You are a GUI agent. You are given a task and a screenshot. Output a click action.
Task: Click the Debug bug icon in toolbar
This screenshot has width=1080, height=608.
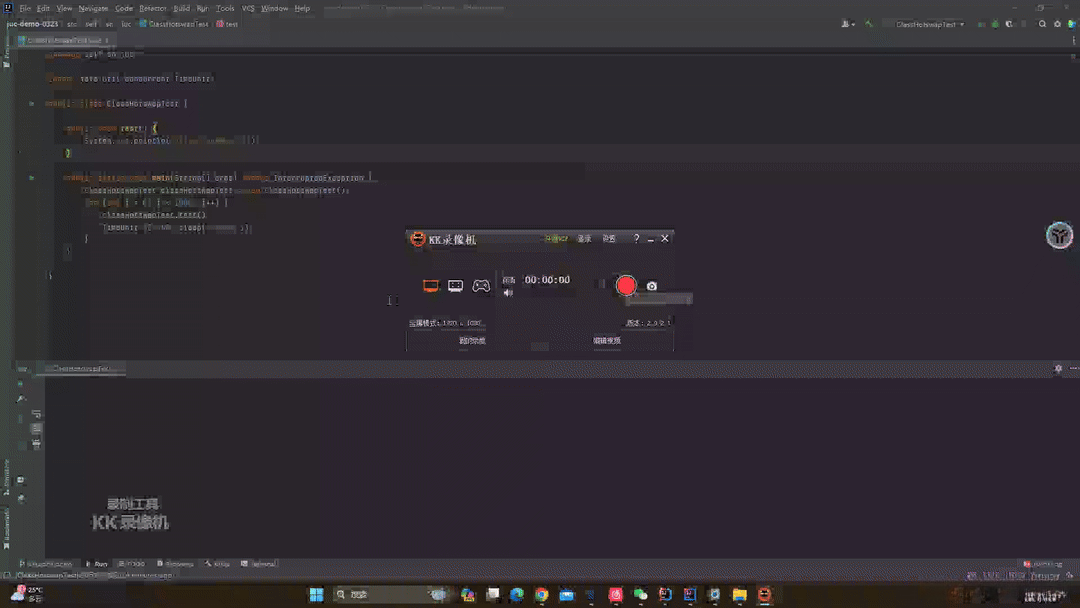point(995,24)
